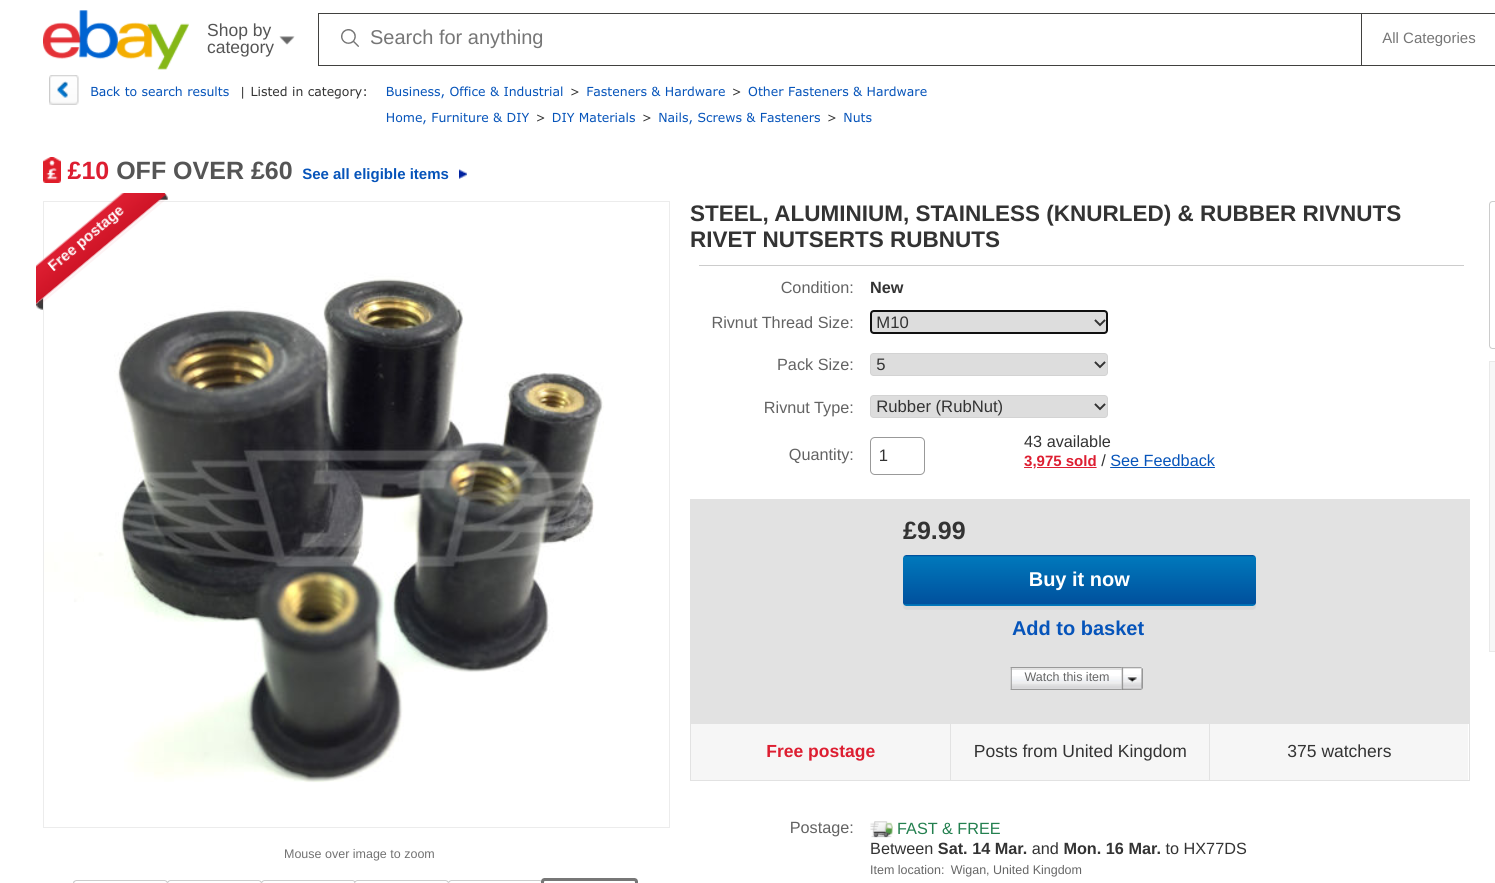Go to the Nuts category breadcrumb

tap(857, 118)
